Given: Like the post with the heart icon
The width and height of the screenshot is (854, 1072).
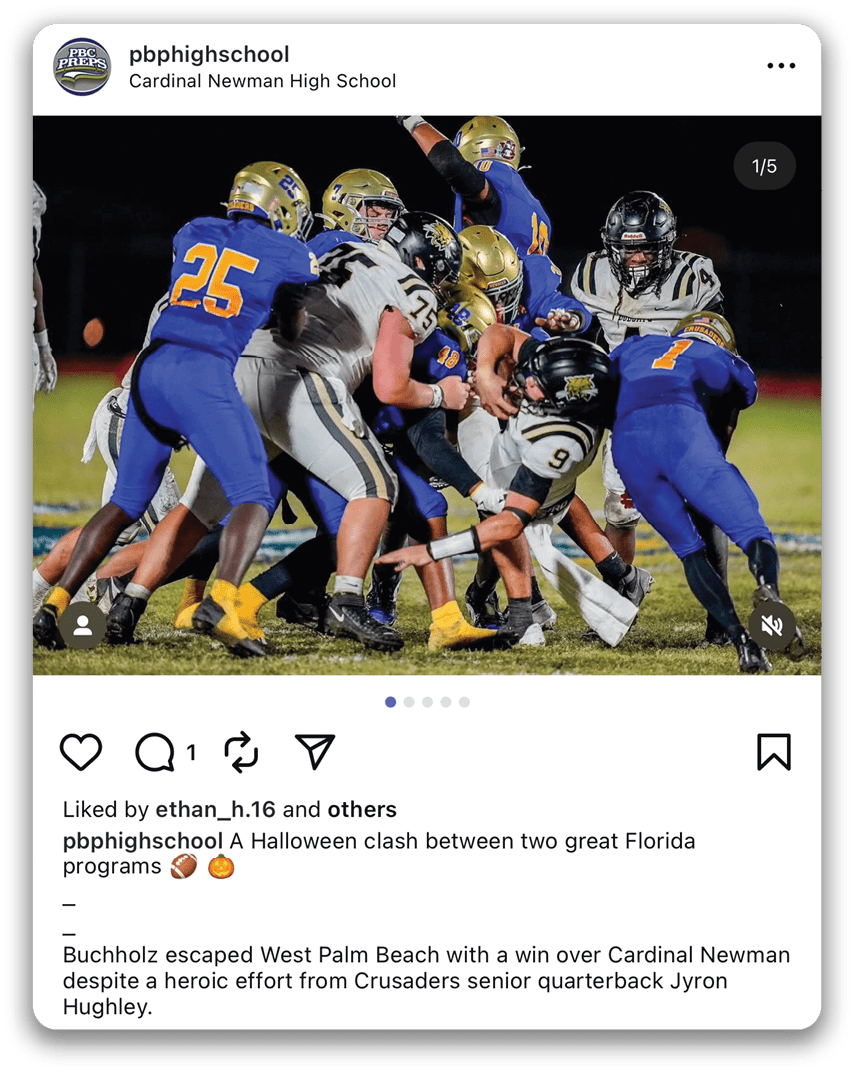Looking at the screenshot, I should [x=81, y=752].
